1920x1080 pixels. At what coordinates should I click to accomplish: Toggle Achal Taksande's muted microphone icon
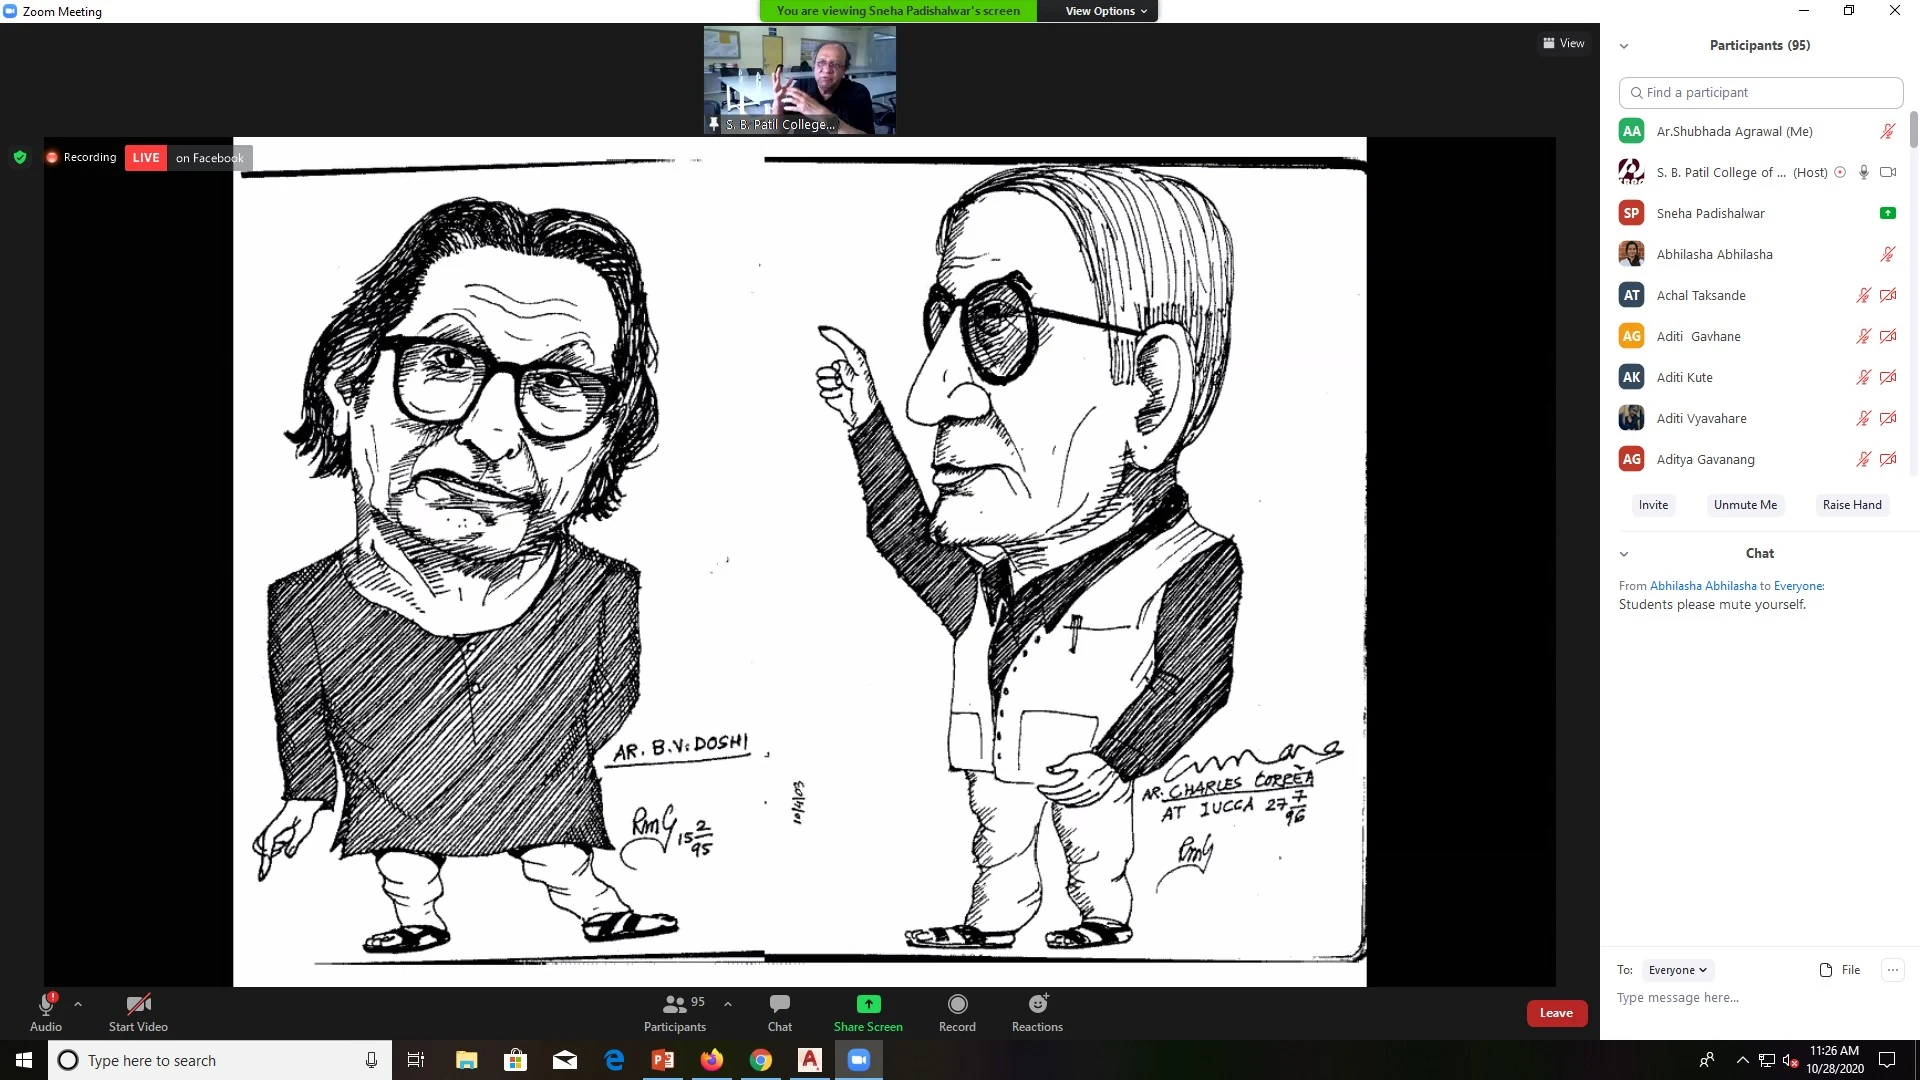click(x=1864, y=295)
